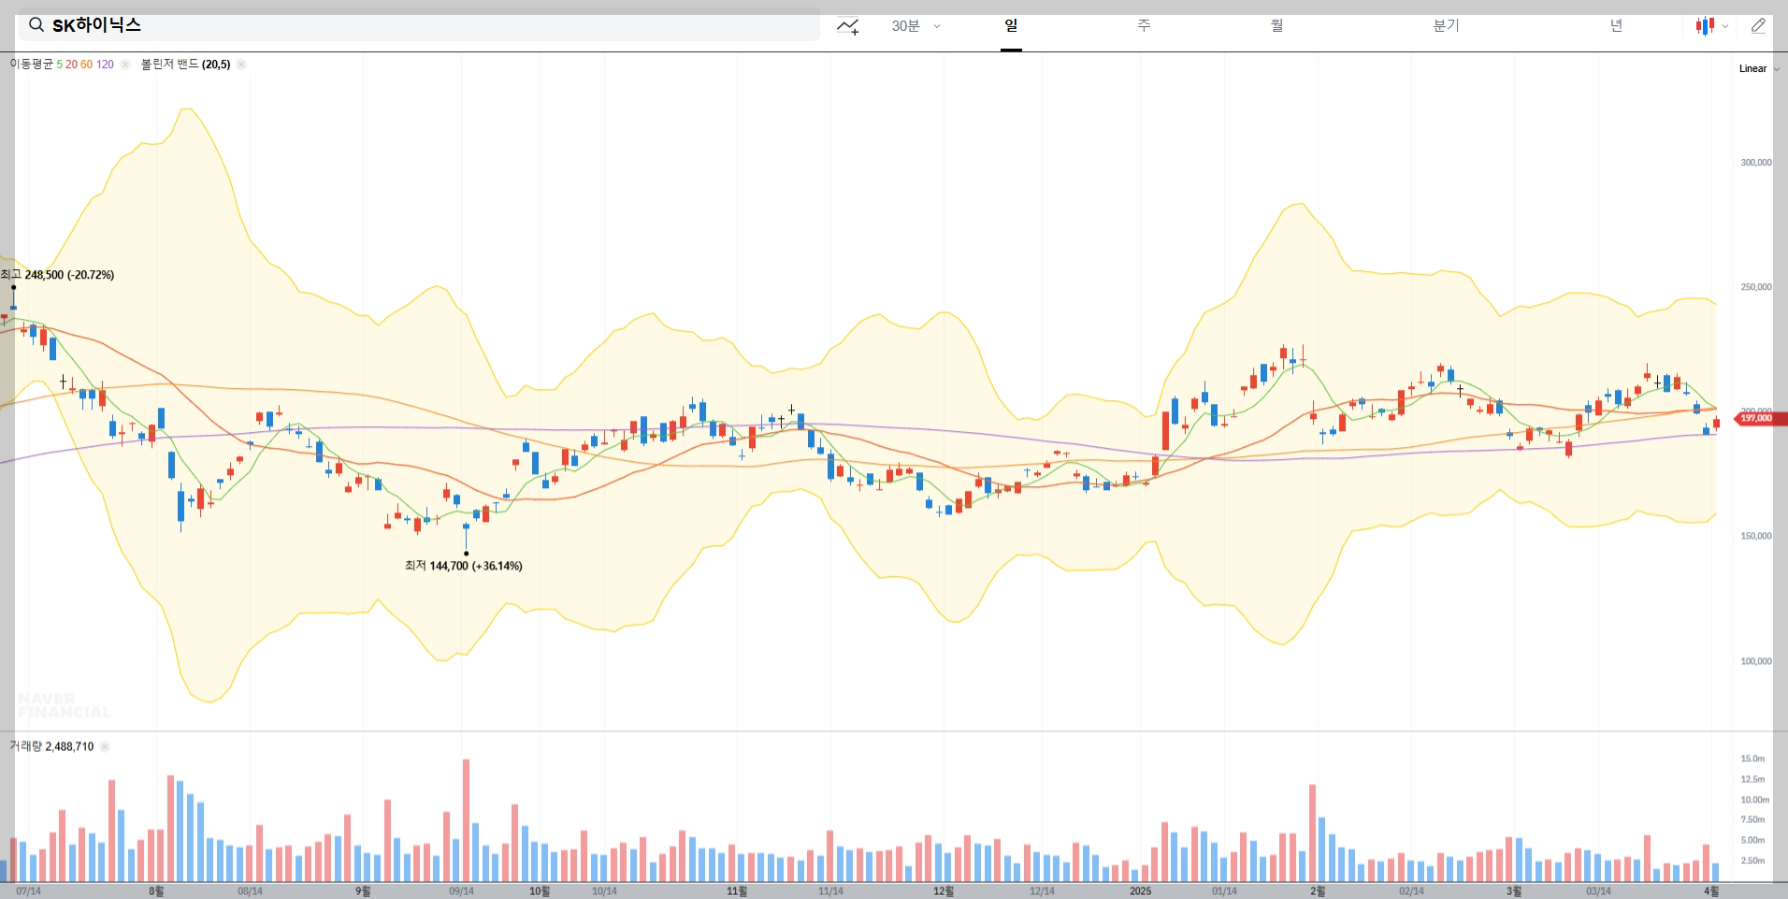Open the 이동평균 indicator settings
Viewport: 1788px width, 899px height.
31,64
